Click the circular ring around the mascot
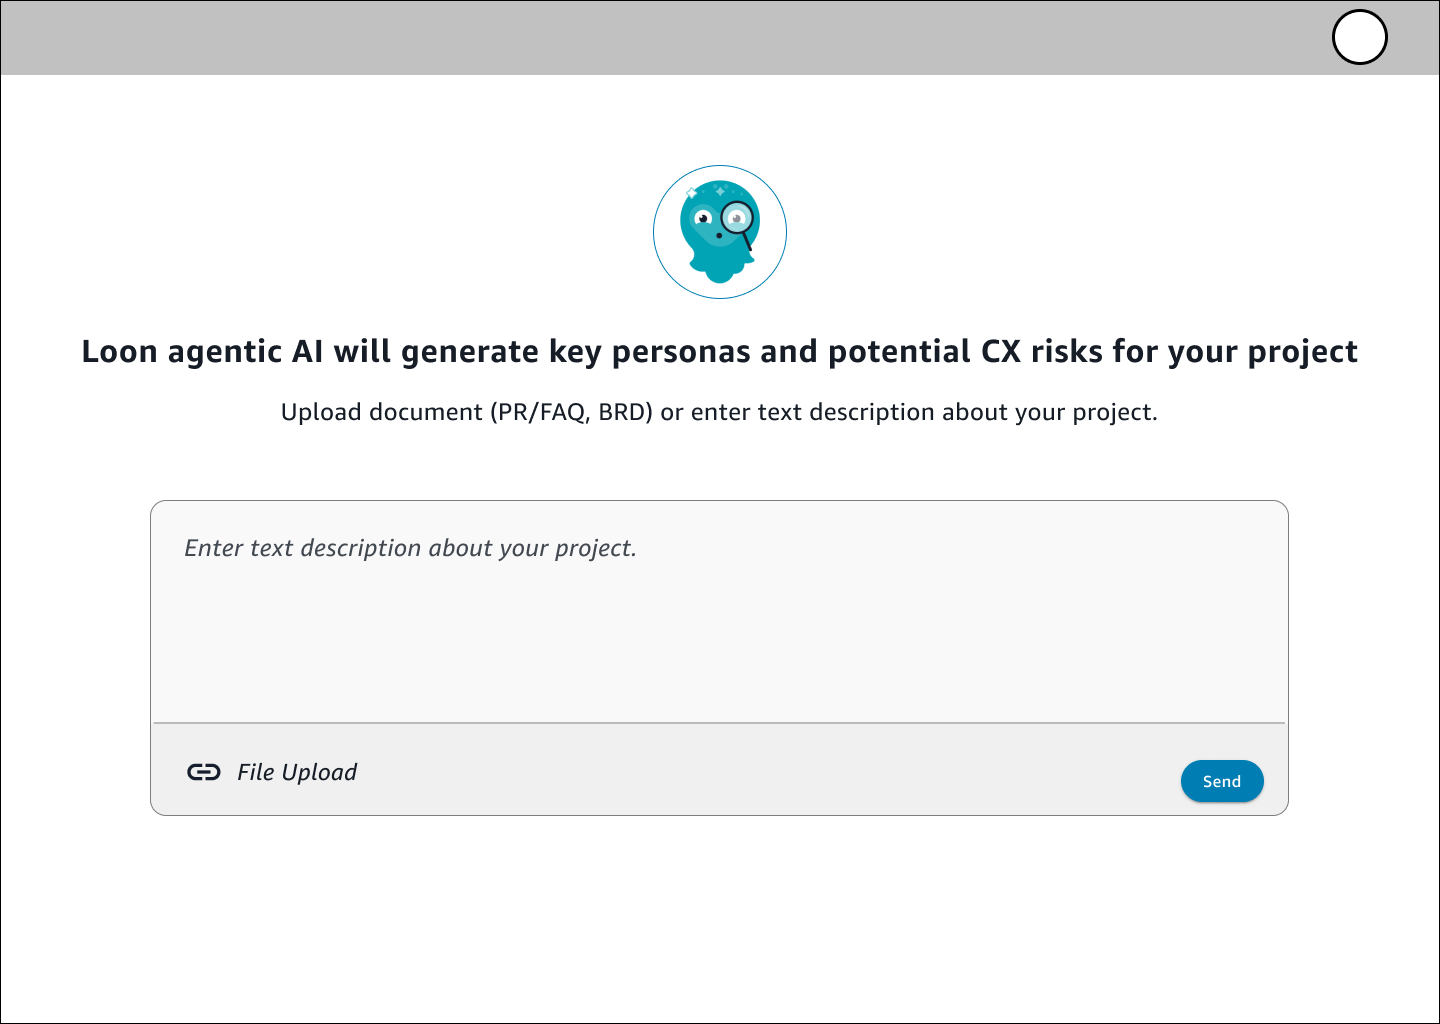 pos(655,232)
